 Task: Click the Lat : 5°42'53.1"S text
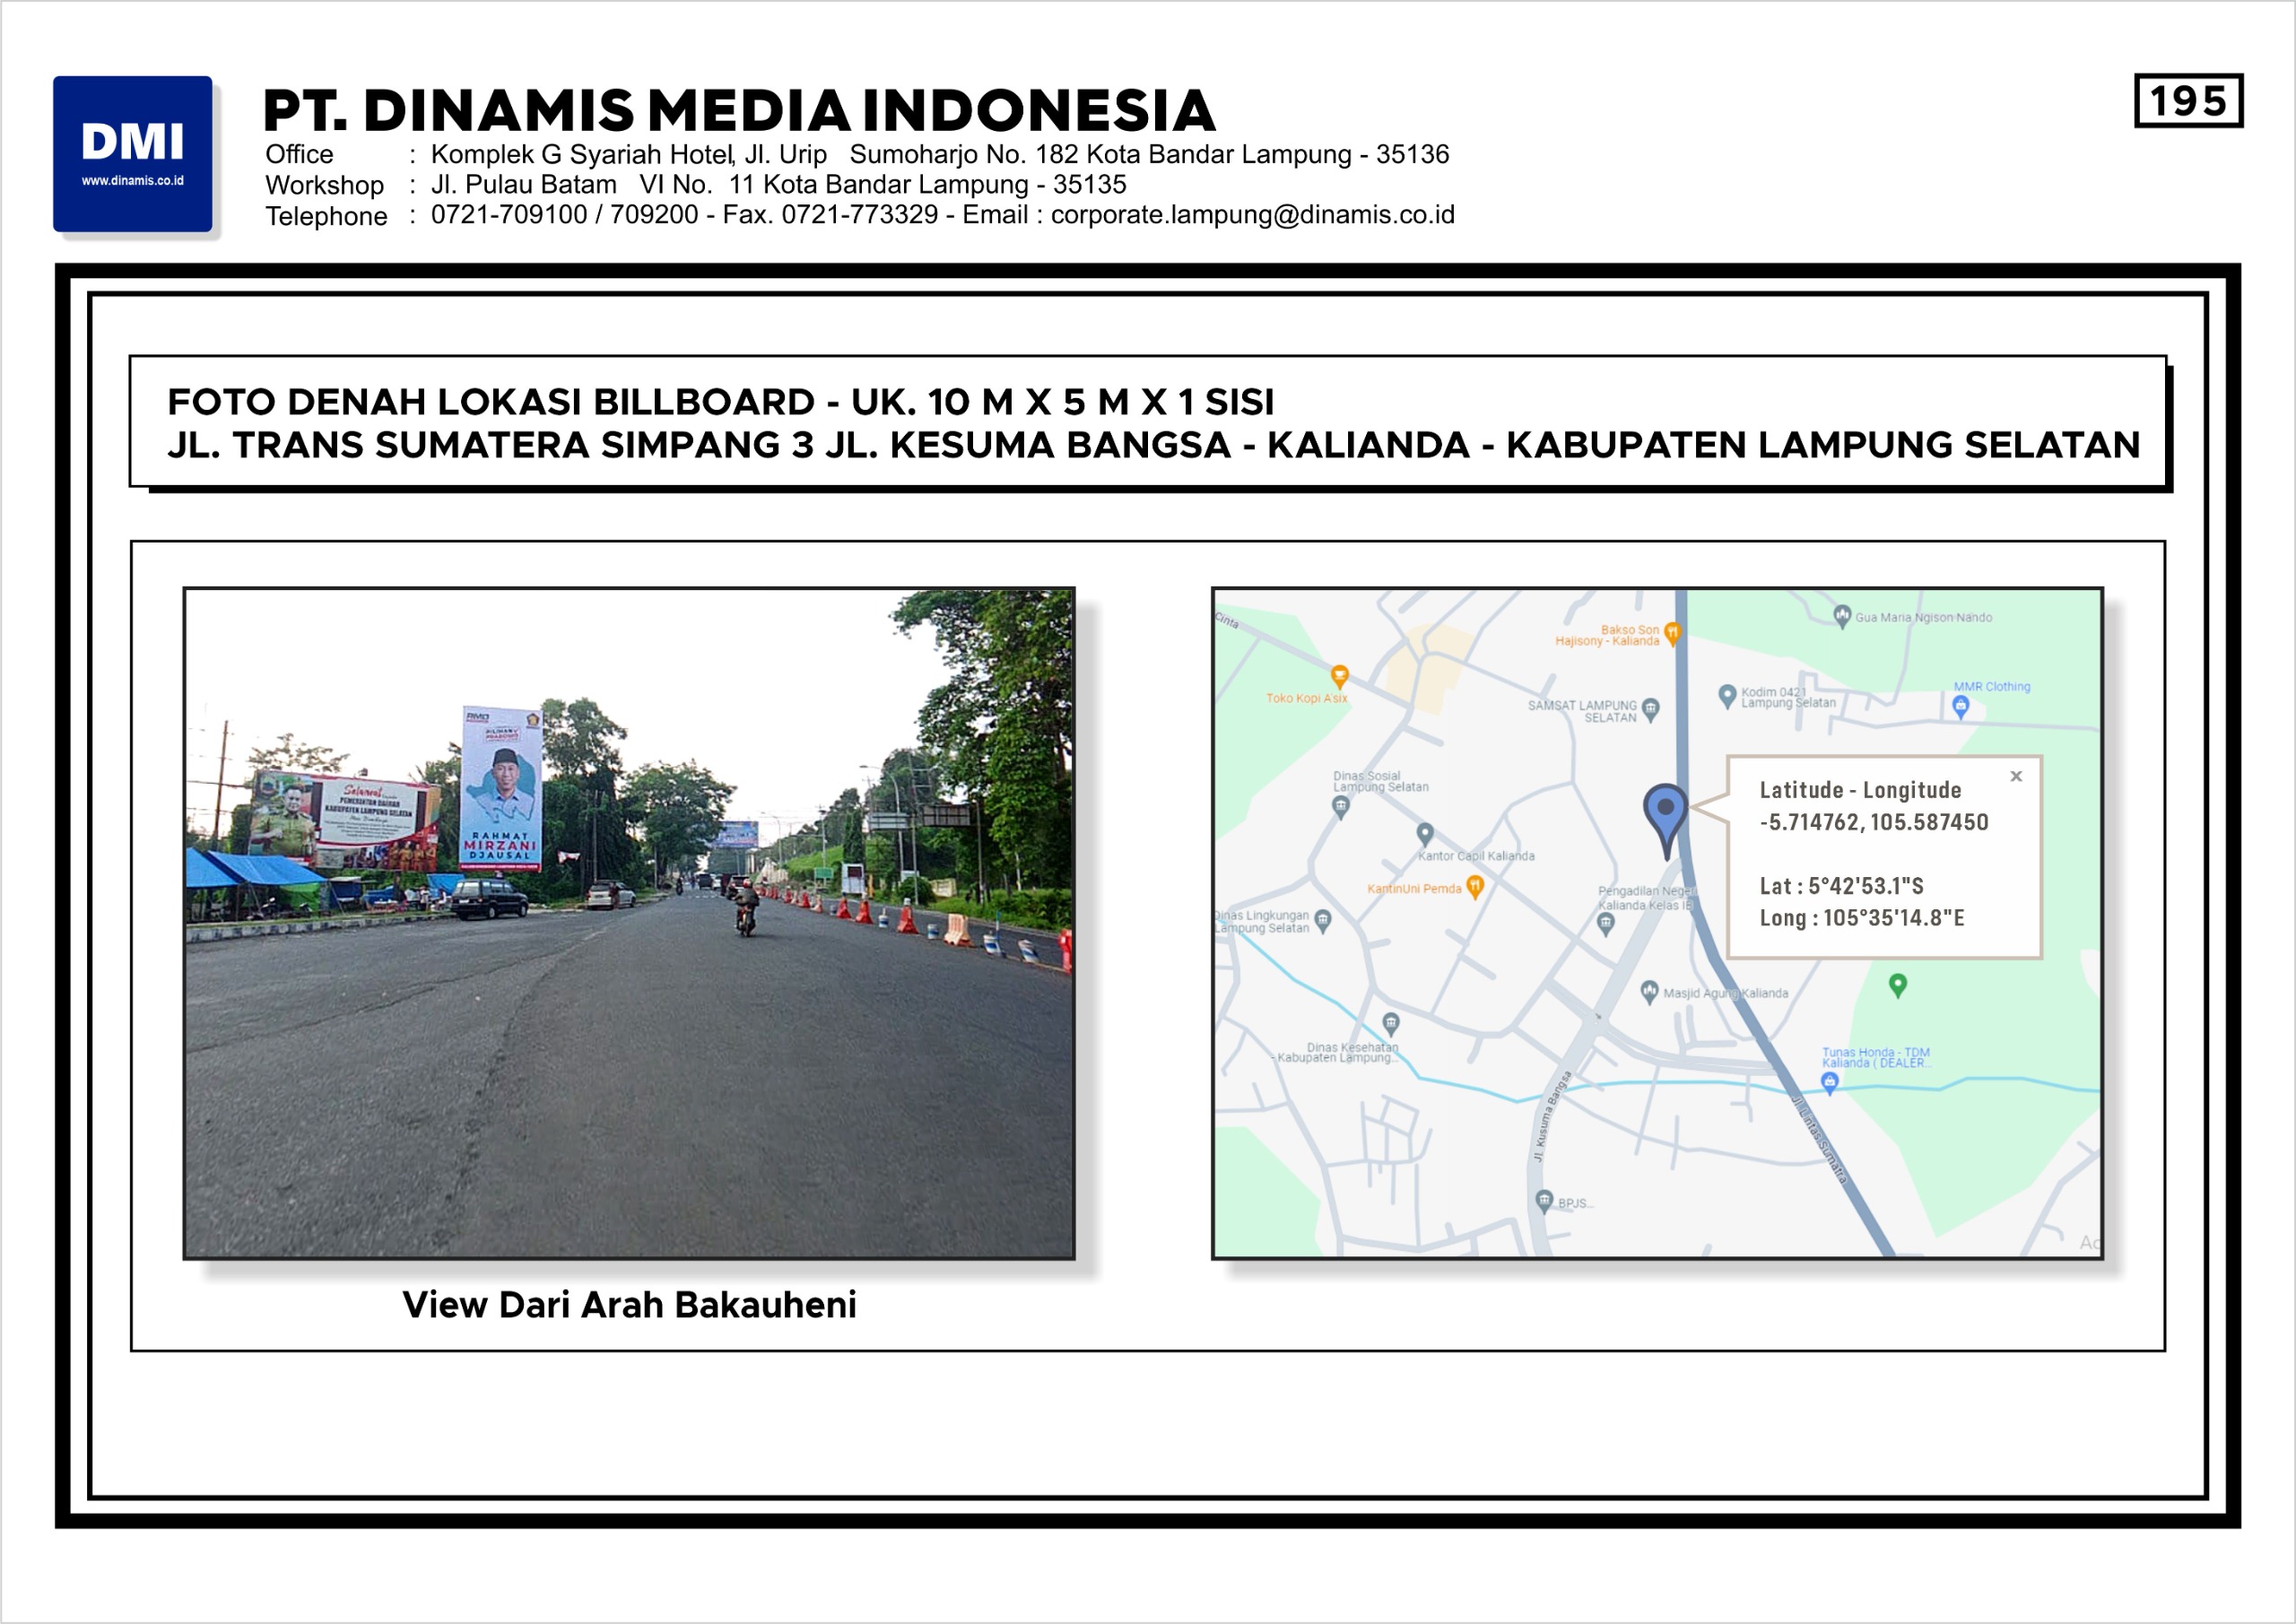pos(1841,886)
